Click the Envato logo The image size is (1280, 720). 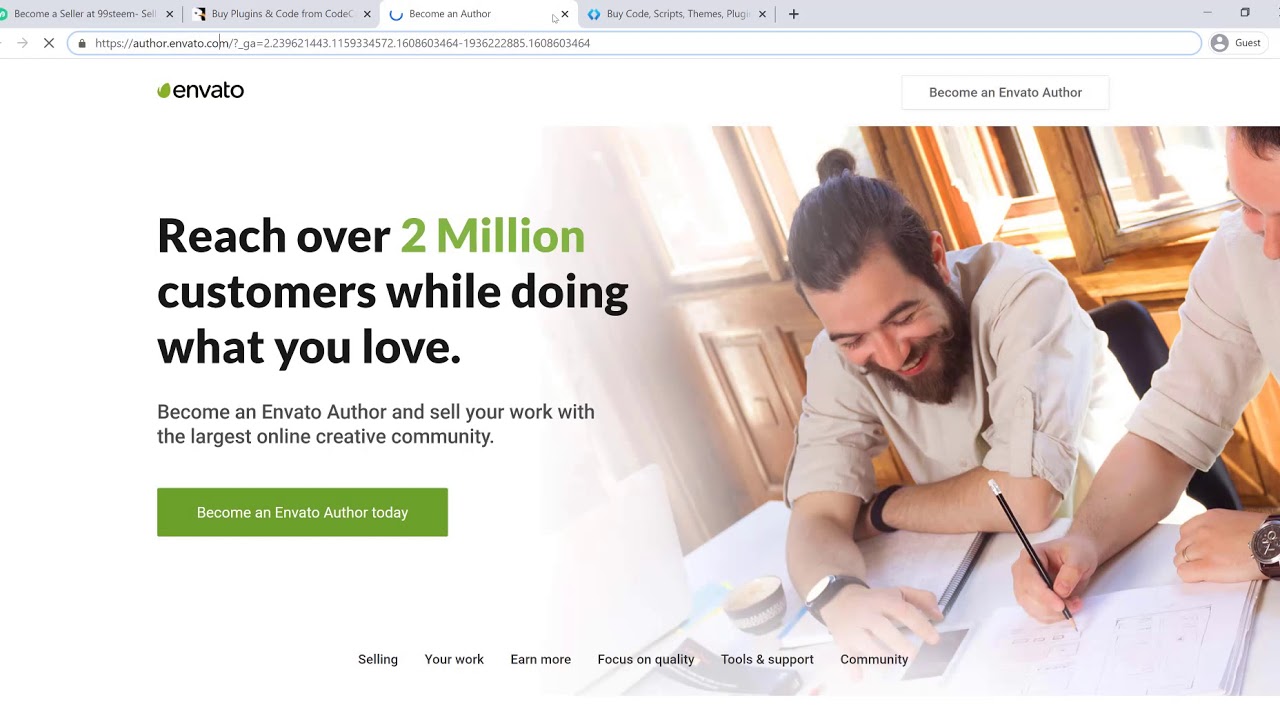pos(200,90)
